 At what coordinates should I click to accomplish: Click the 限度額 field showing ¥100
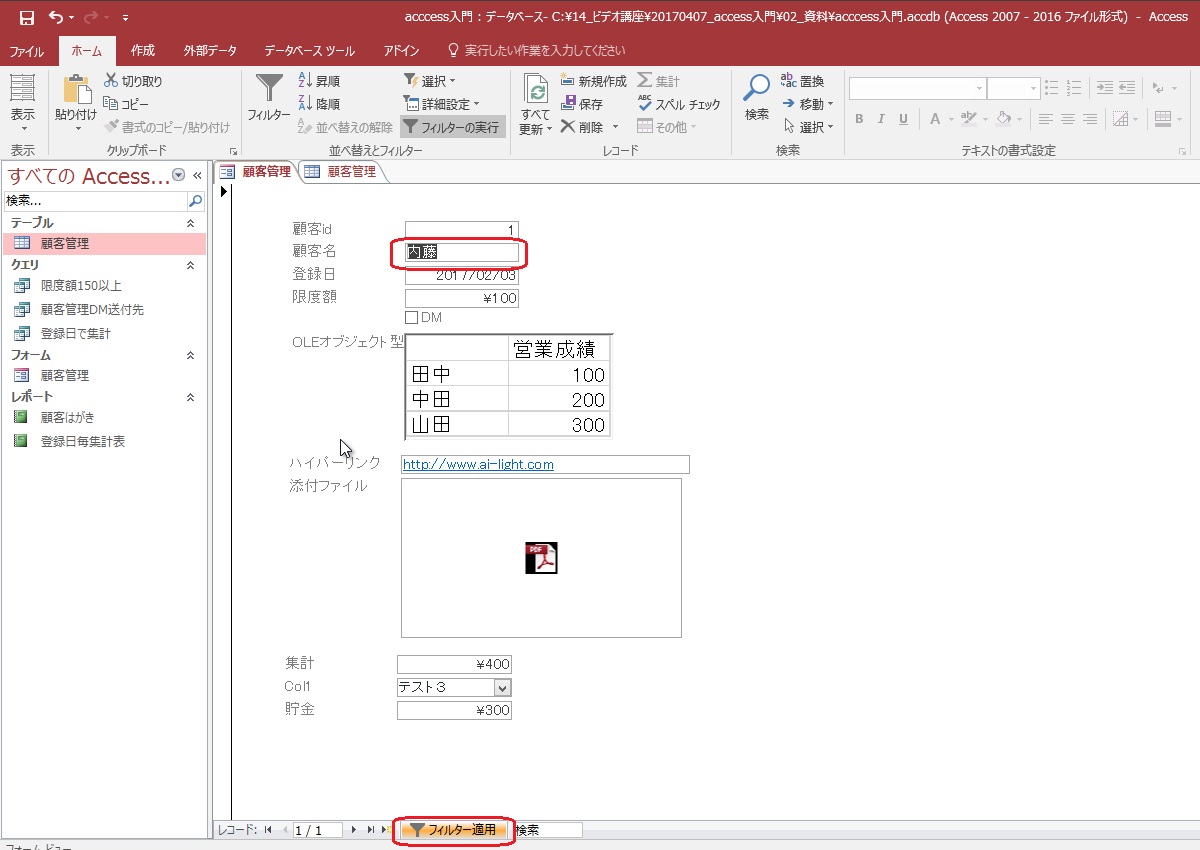point(461,298)
